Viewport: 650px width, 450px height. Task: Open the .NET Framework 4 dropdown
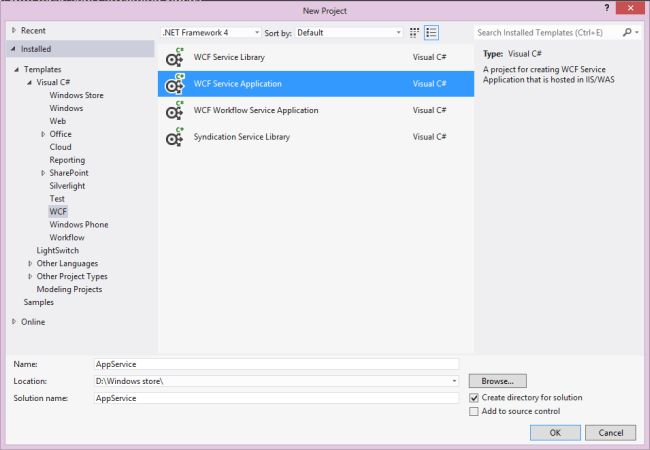[x=211, y=33]
